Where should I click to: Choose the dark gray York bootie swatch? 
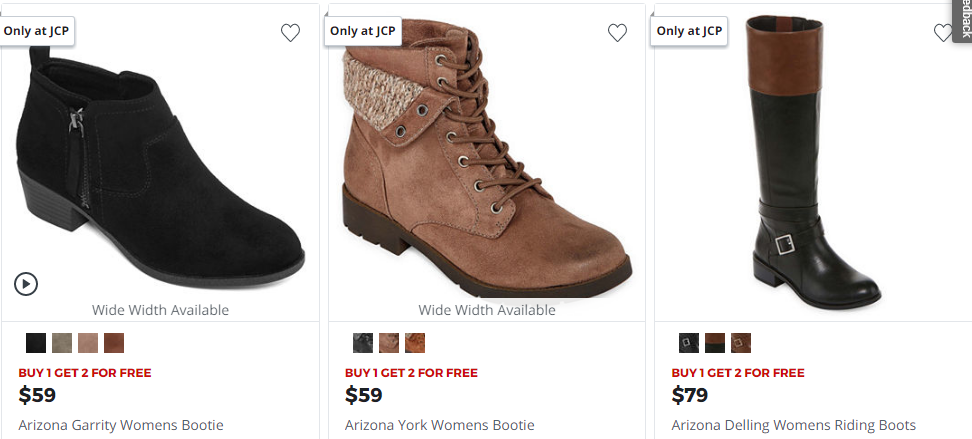click(363, 343)
